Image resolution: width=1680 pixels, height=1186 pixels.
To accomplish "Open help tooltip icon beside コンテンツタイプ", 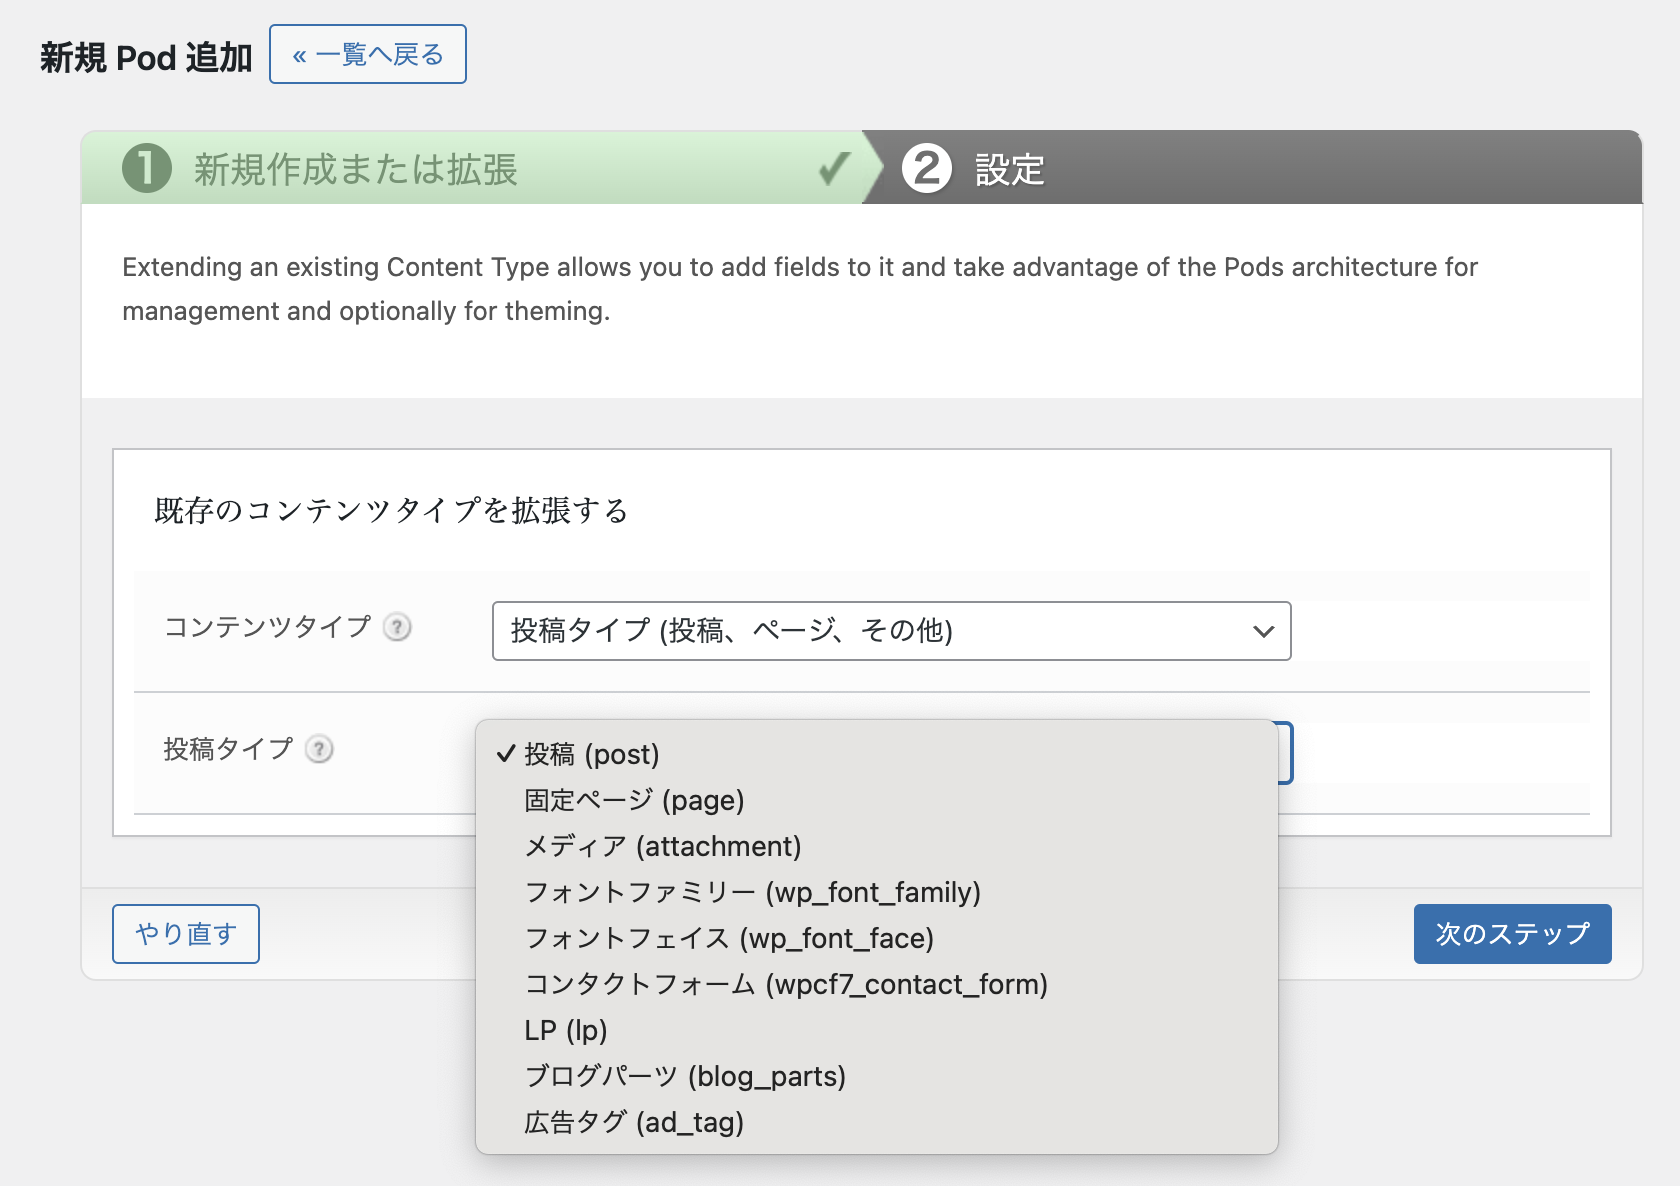I will point(398,627).
